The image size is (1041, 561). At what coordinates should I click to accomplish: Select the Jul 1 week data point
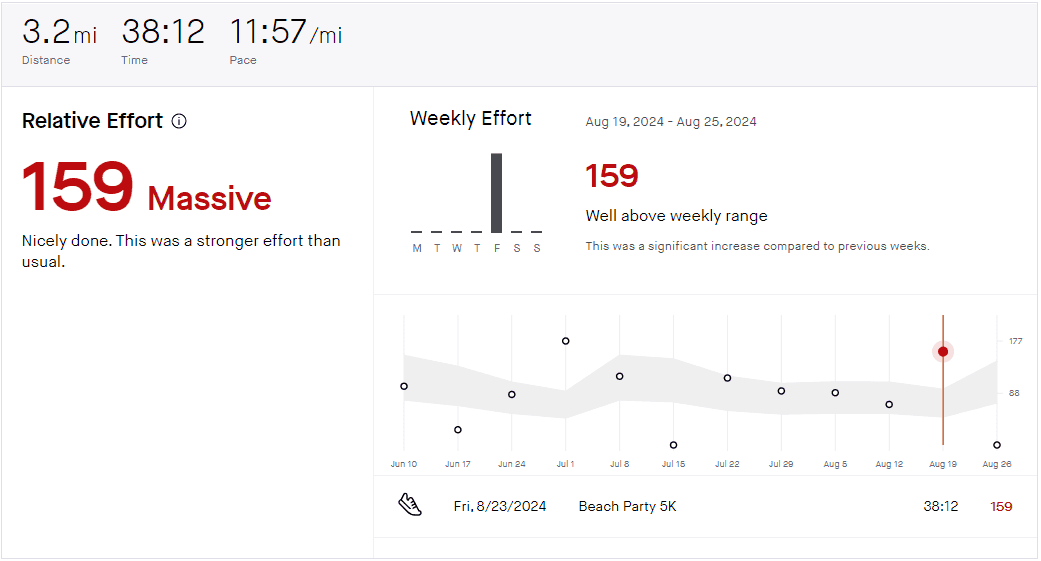click(566, 341)
